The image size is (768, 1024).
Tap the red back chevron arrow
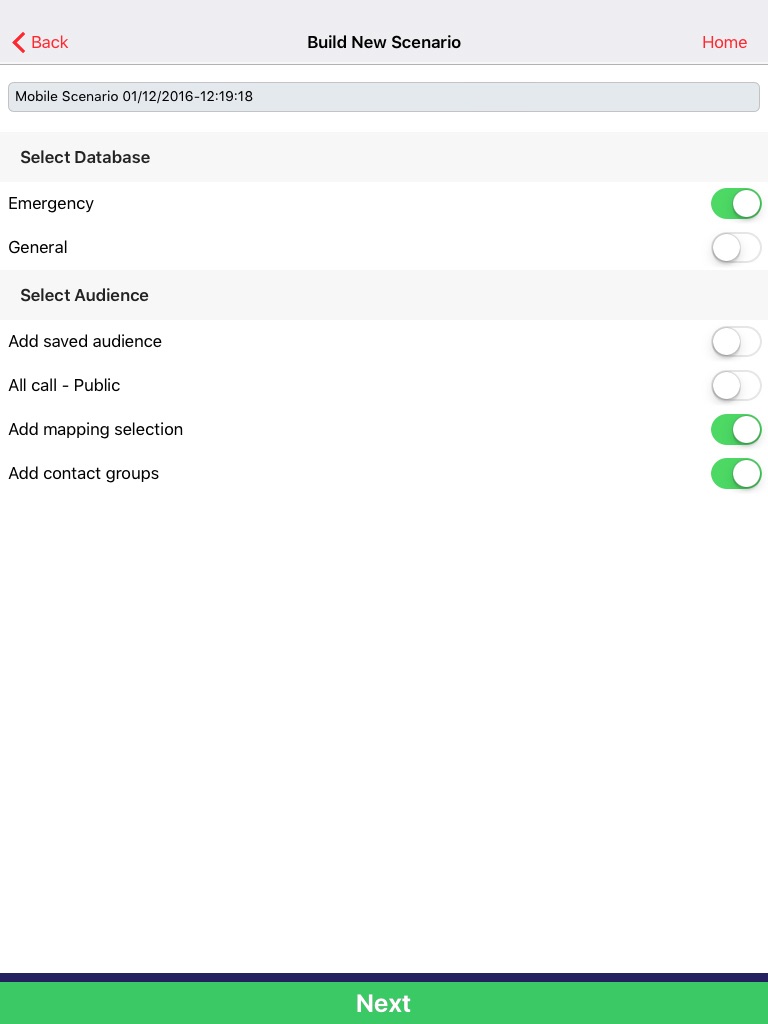tap(18, 42)
